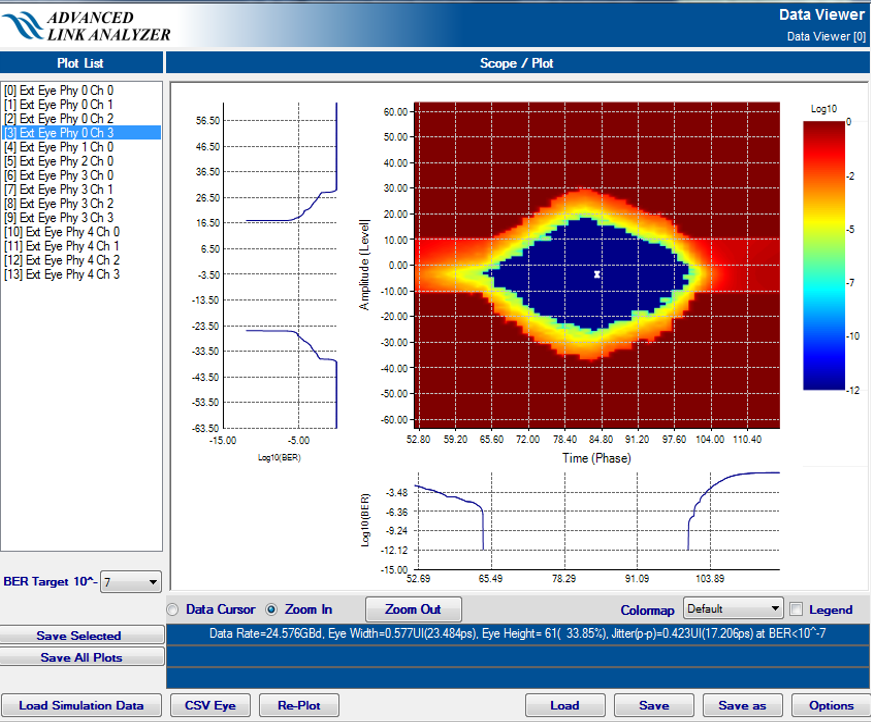Choose [5] Ext Eye Phy 2 Ch 0
The width and height of the screenshot is (871, 722).
[x=58, y=161]
